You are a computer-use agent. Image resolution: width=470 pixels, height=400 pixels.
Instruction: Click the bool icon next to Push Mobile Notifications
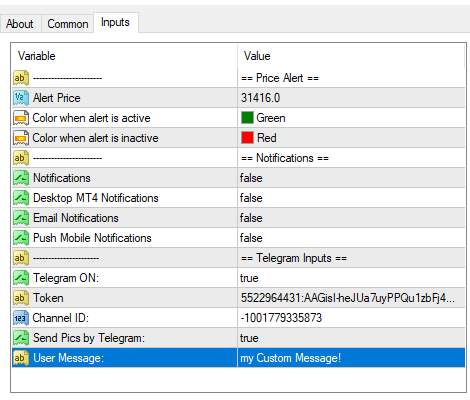pyautogui.click(x=21, y=238)
